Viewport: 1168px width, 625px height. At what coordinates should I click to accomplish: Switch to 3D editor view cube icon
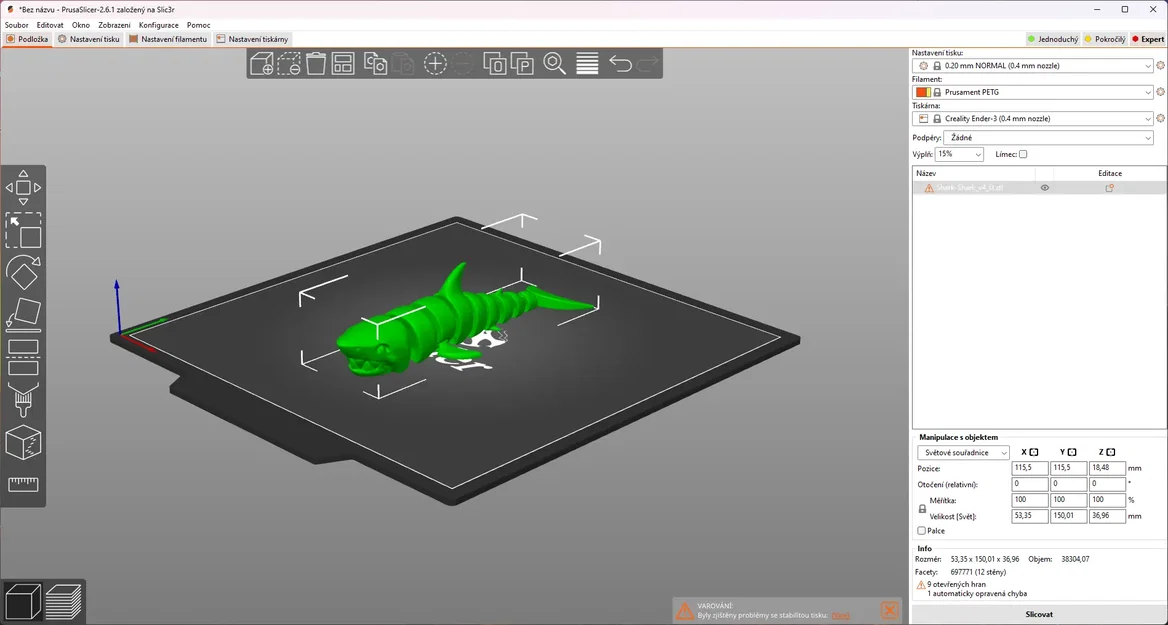click(x=22, y=602)
